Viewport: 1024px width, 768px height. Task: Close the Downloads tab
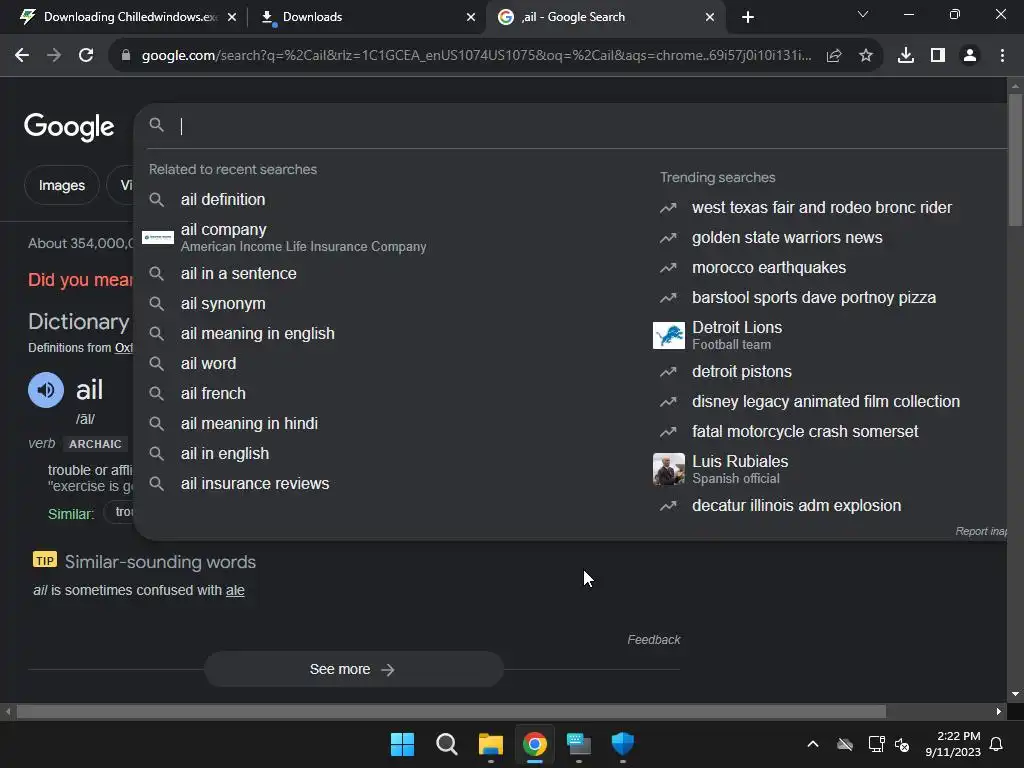[471, 17]
